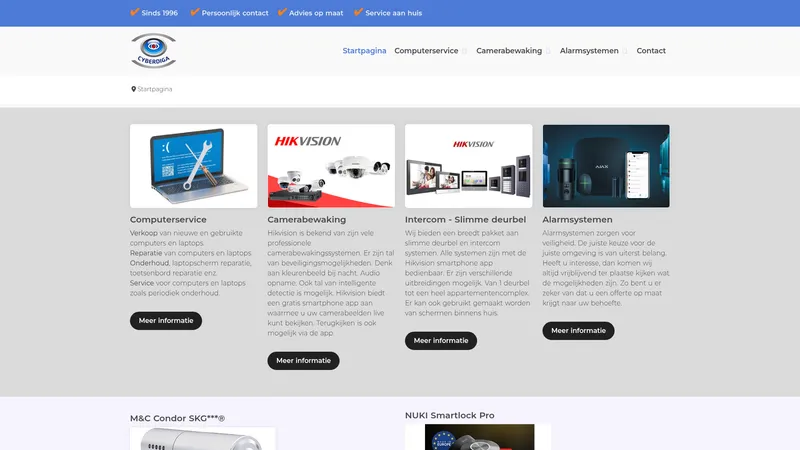Open the NUKI Smartlock product image

click(x=478, y=437)
